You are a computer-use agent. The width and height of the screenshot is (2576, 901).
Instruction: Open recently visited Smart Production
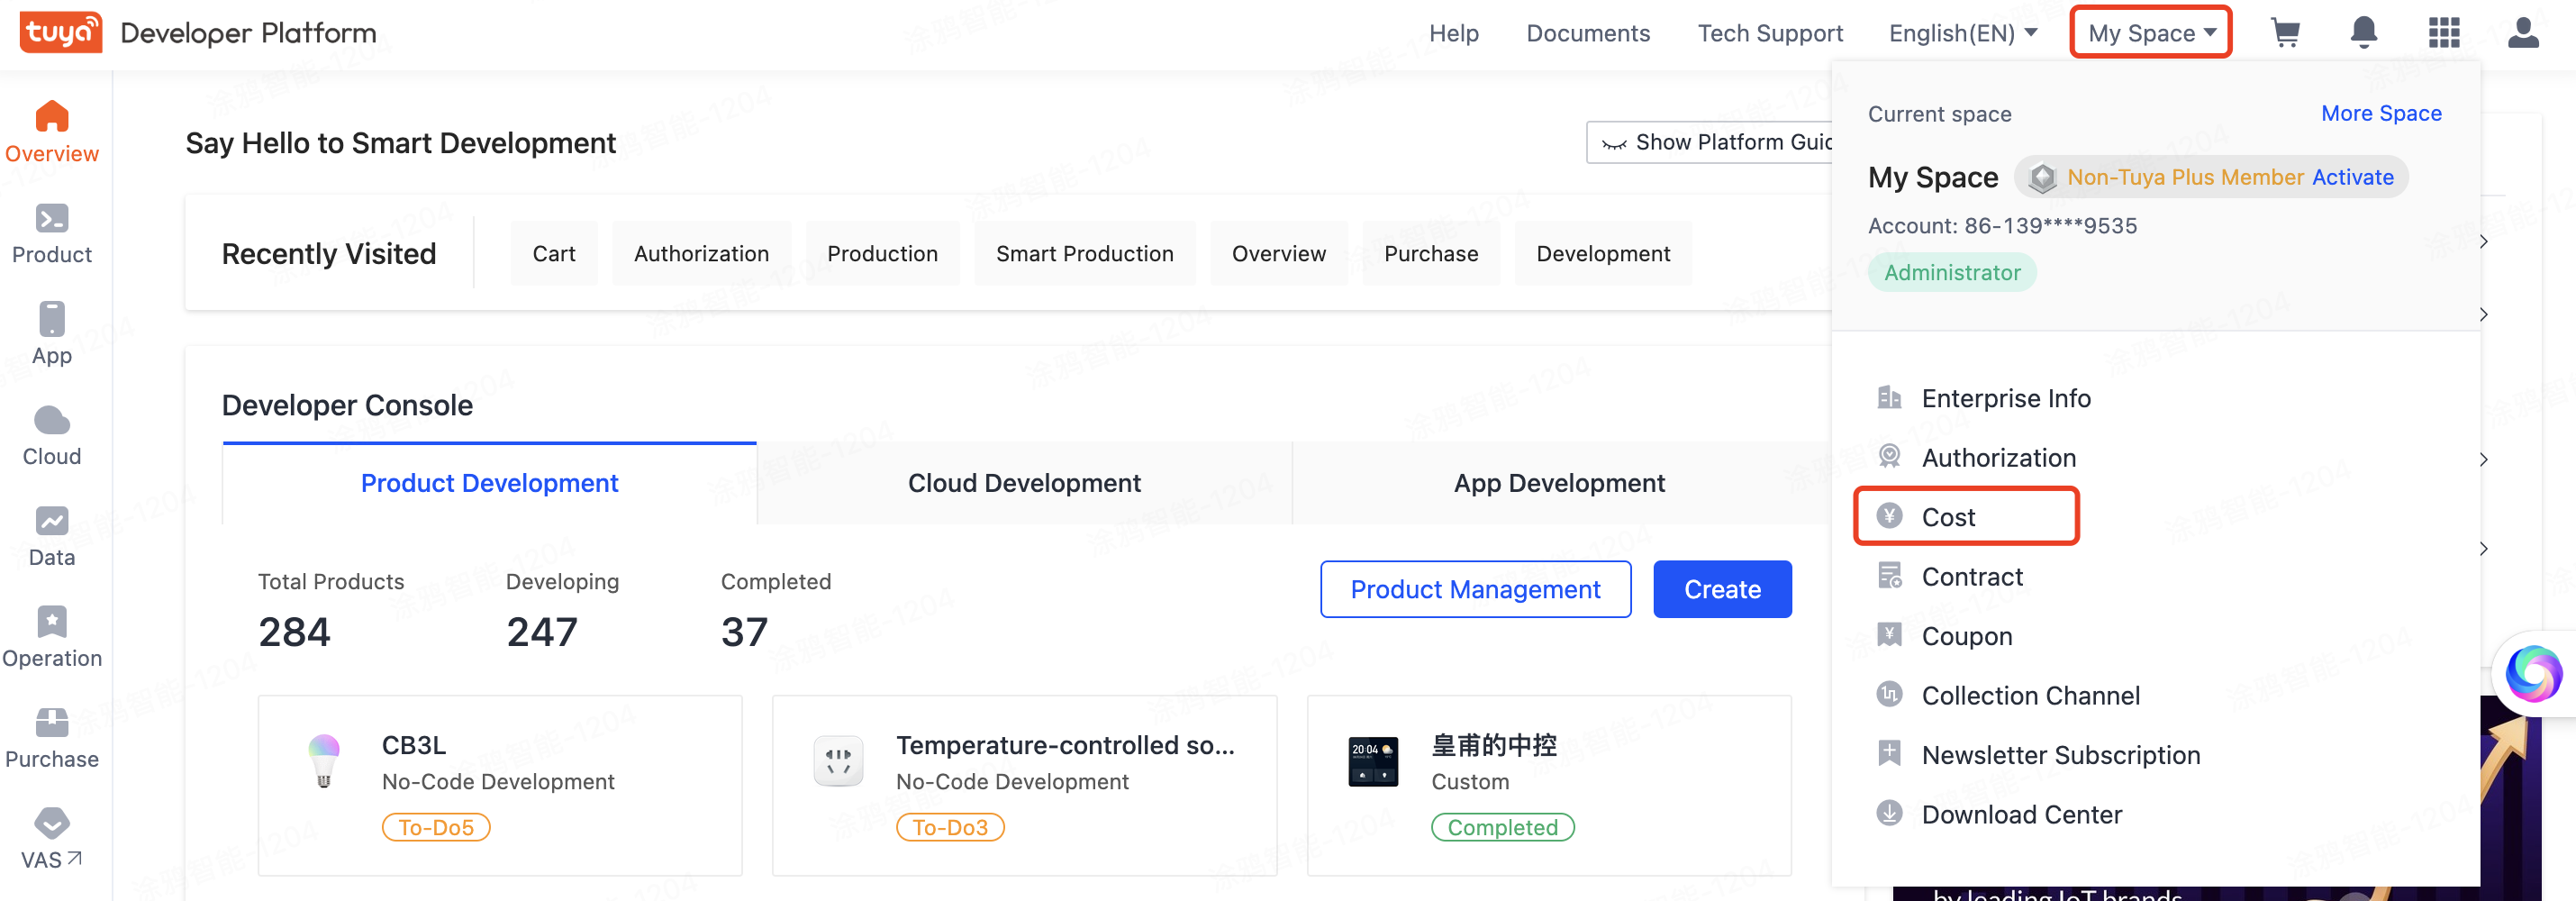[1084, 253]
